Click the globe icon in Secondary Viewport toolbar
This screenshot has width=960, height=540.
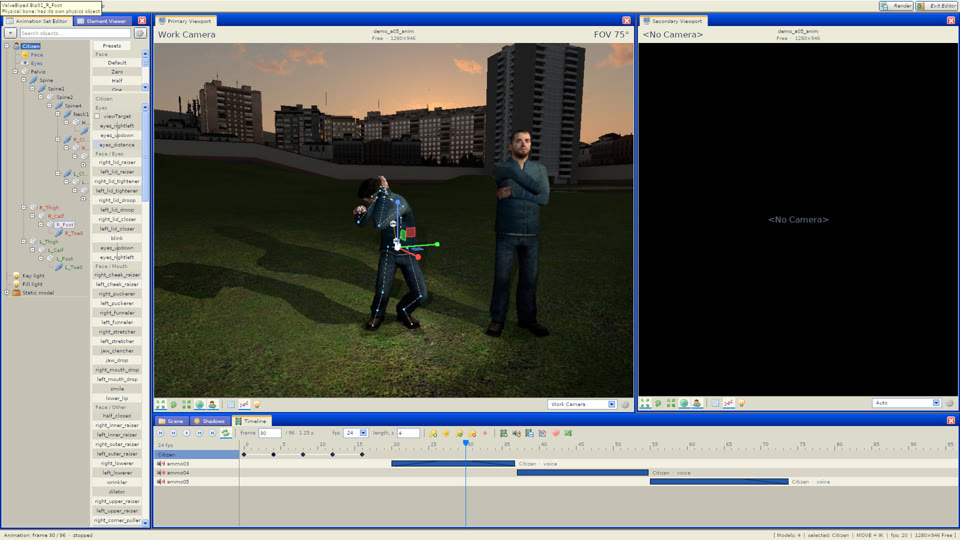tap(684, 403)
